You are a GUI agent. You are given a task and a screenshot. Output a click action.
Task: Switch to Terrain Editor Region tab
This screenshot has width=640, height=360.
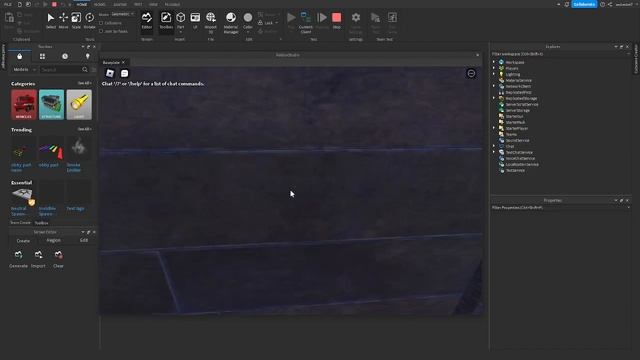pos(53,240)
